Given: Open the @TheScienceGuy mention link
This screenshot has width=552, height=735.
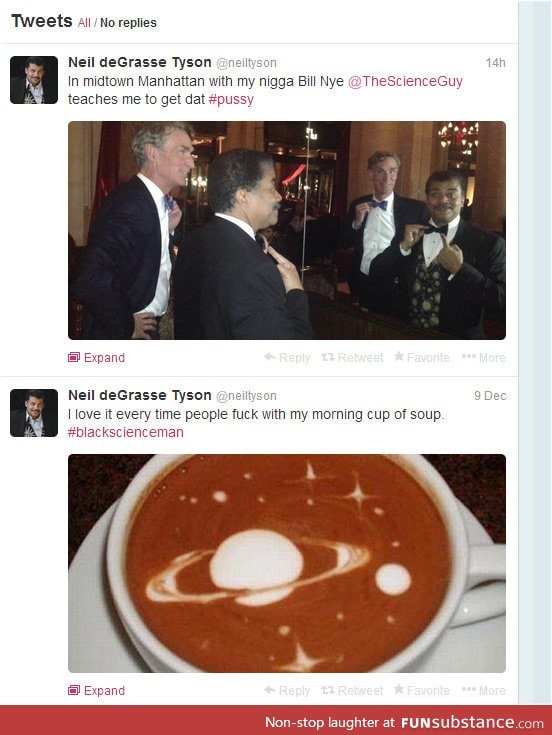Looking at the screenshot, I should click(405, 81).
